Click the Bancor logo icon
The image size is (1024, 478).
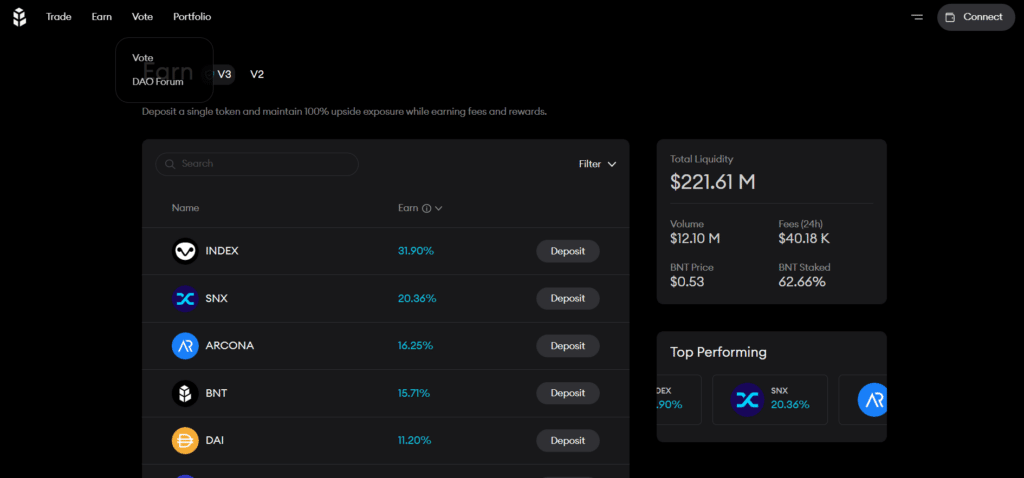click(19, 17)
